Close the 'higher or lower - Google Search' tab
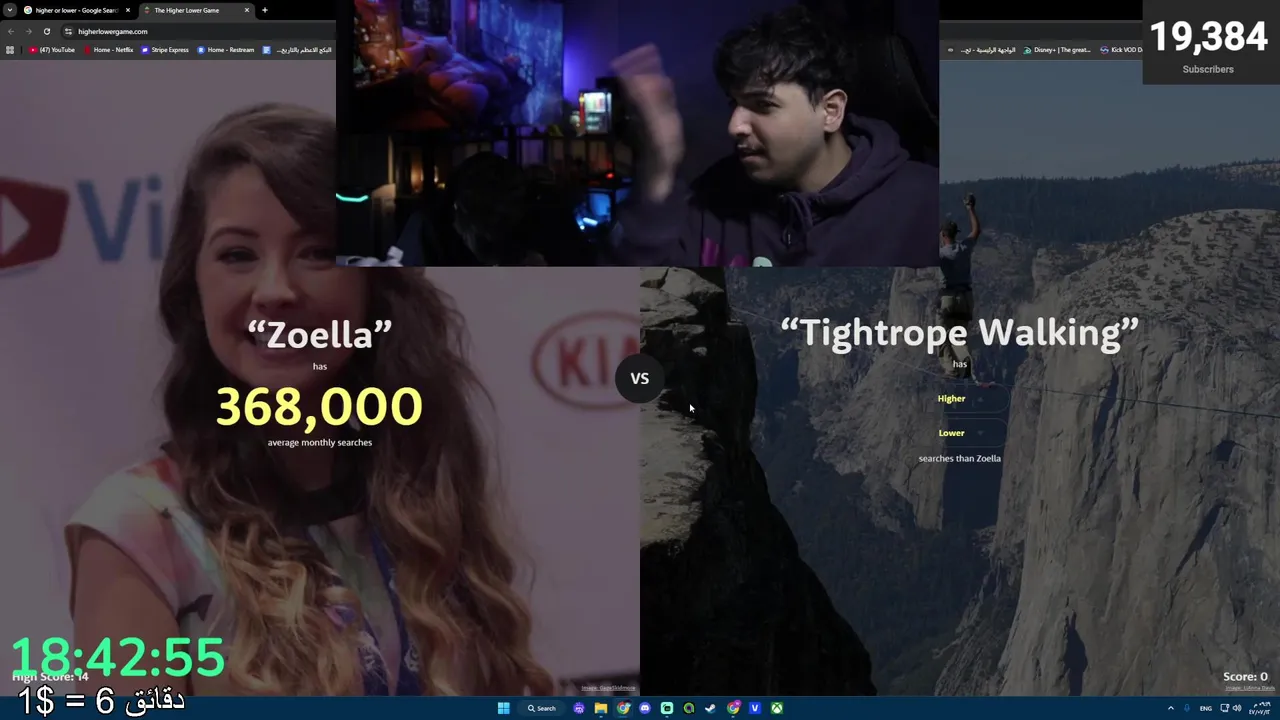The width and height of the screenshot is (1280, 720). [x=126, y=10]
